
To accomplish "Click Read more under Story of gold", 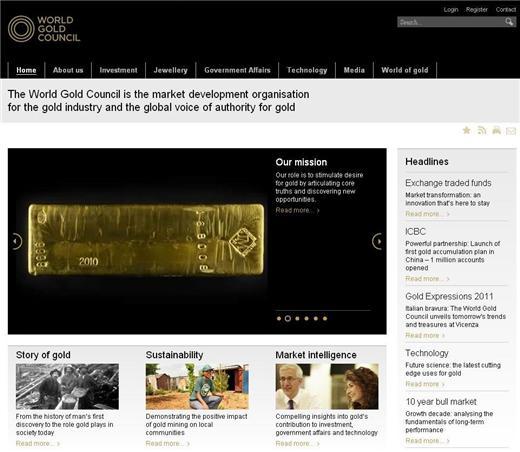I will [38, 444].
